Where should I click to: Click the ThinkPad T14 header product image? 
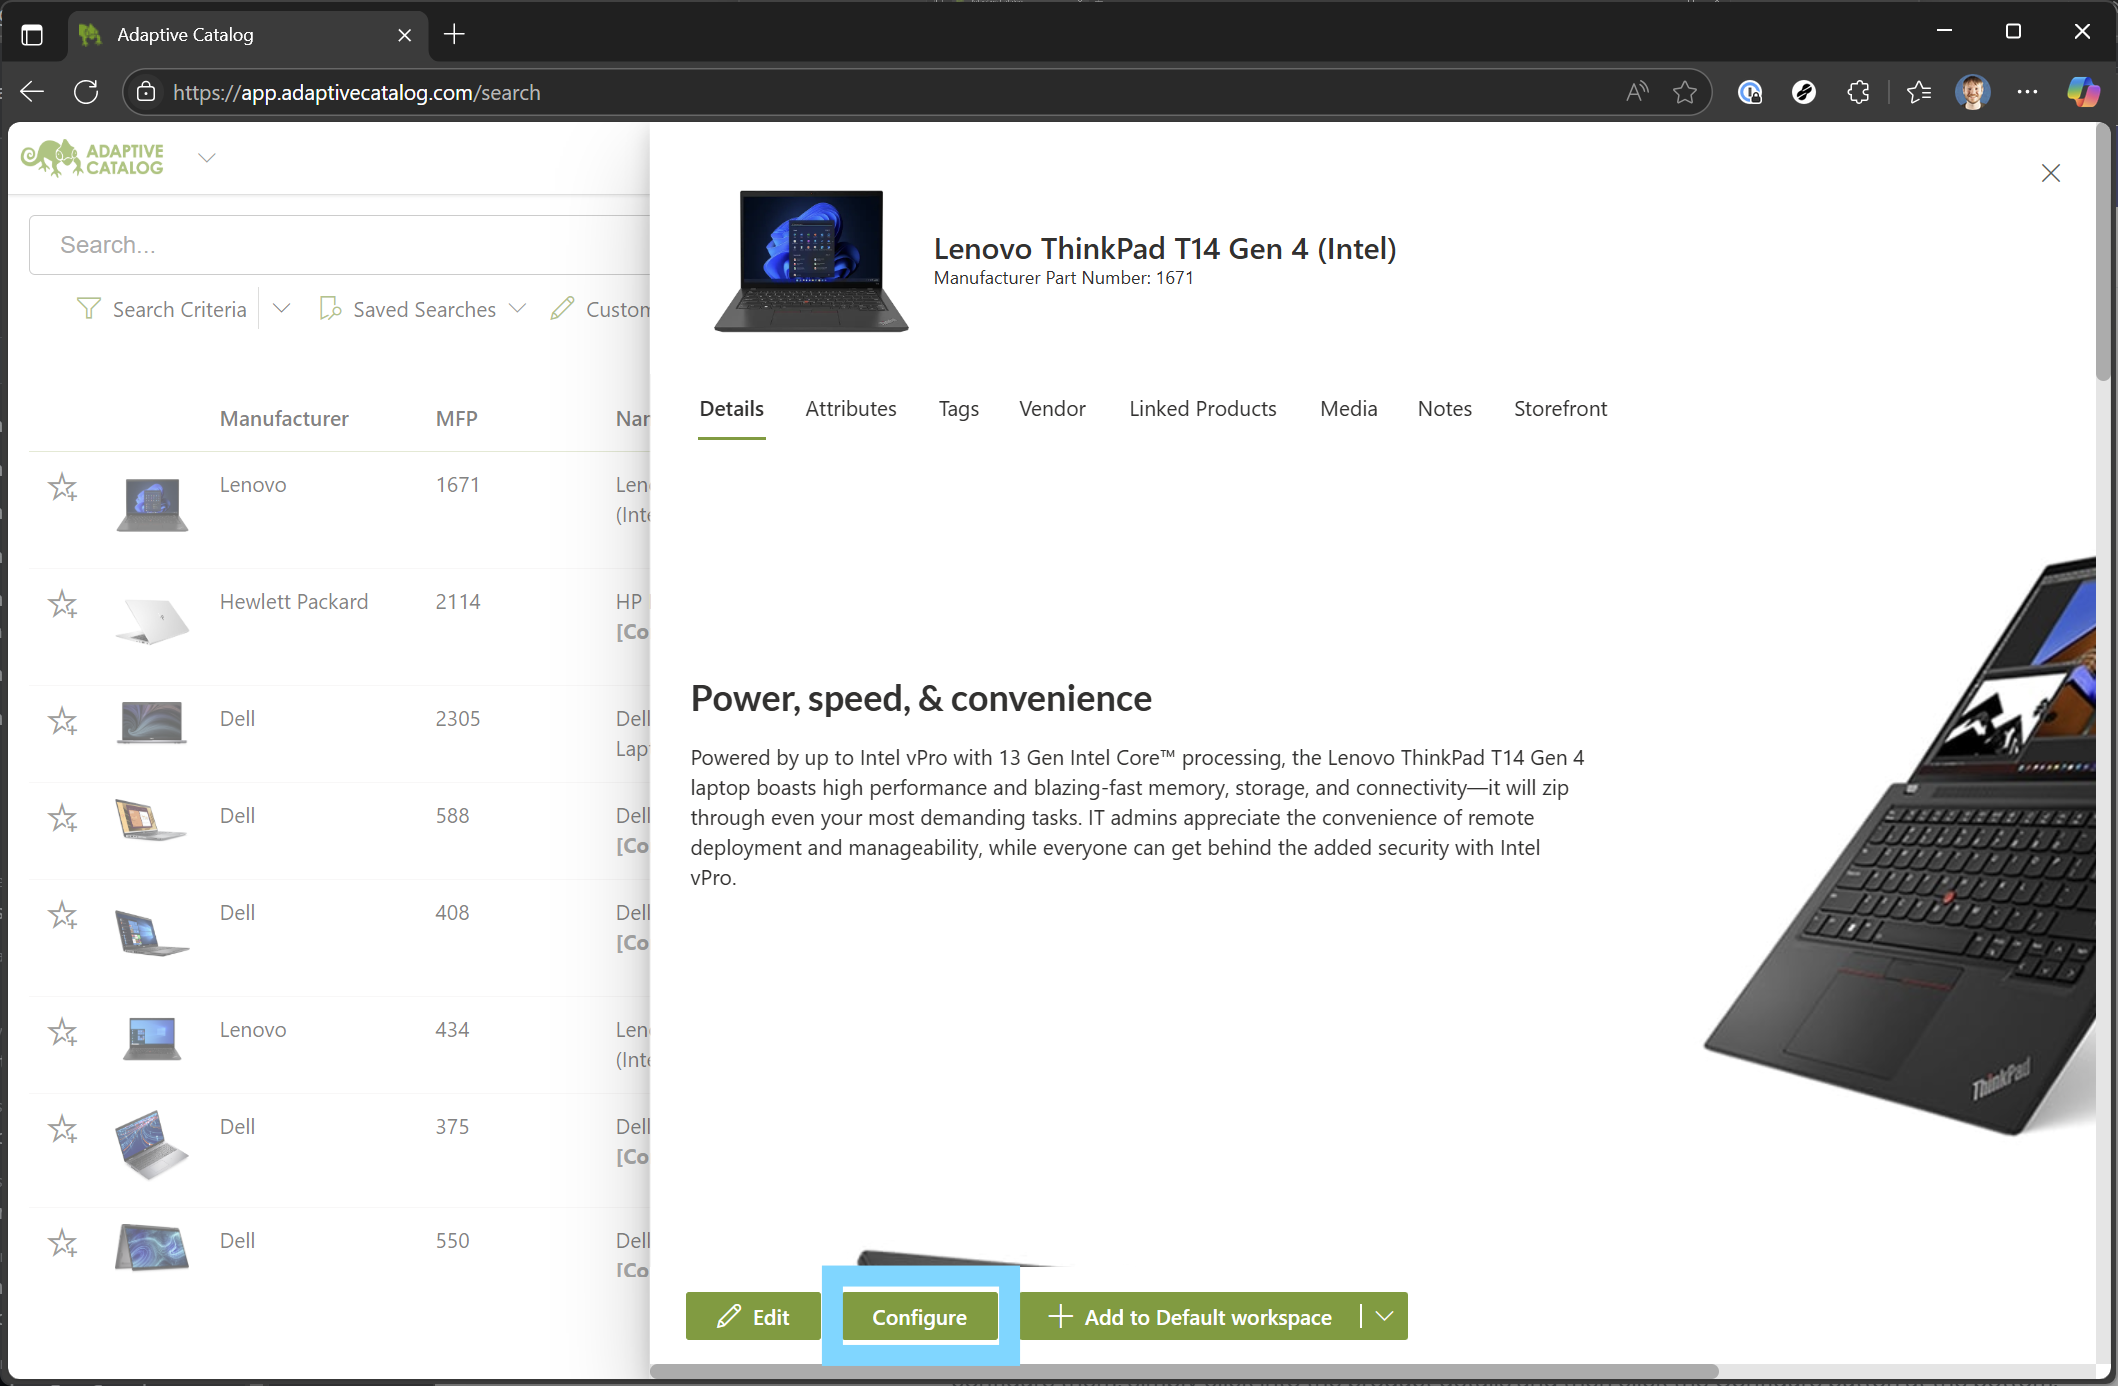[811, 262]
